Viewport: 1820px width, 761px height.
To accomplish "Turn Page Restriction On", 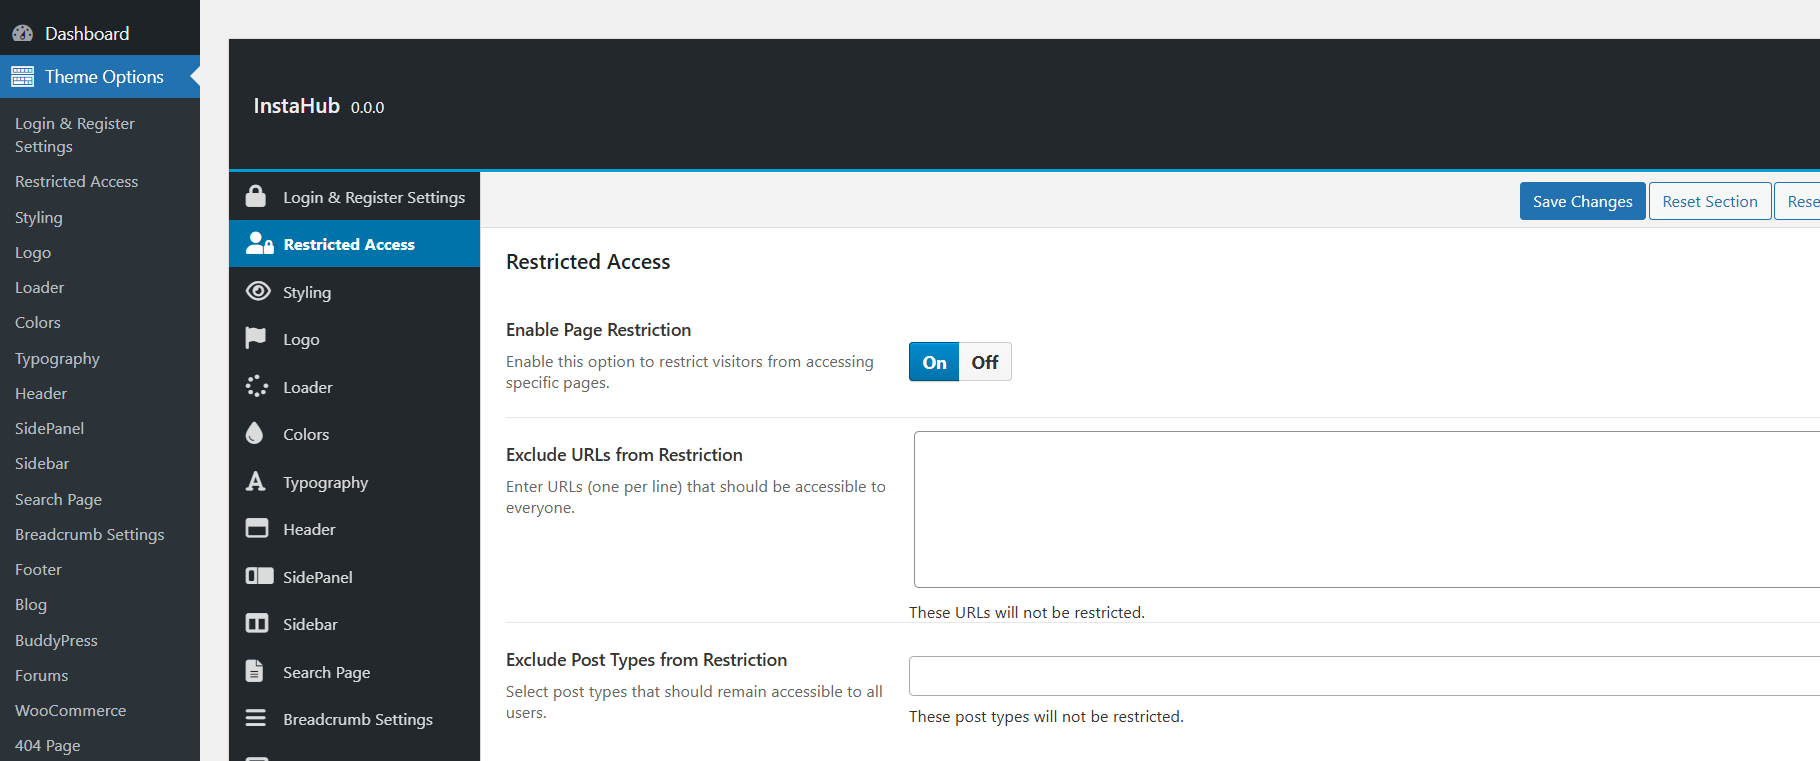I will point(934,362).
